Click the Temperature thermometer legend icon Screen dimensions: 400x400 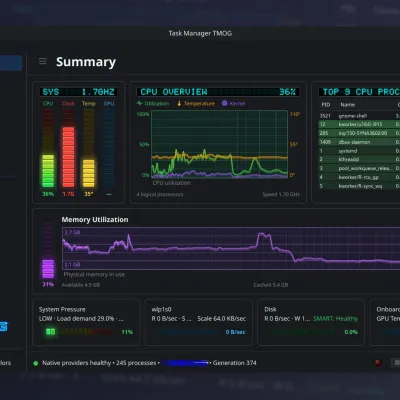[x=179, y=103]
